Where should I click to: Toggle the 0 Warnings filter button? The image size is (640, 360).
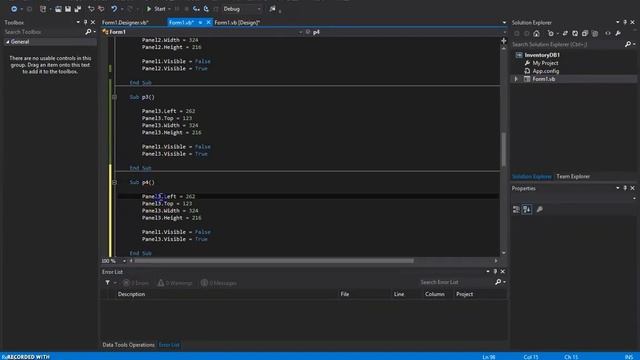[175, 282]
